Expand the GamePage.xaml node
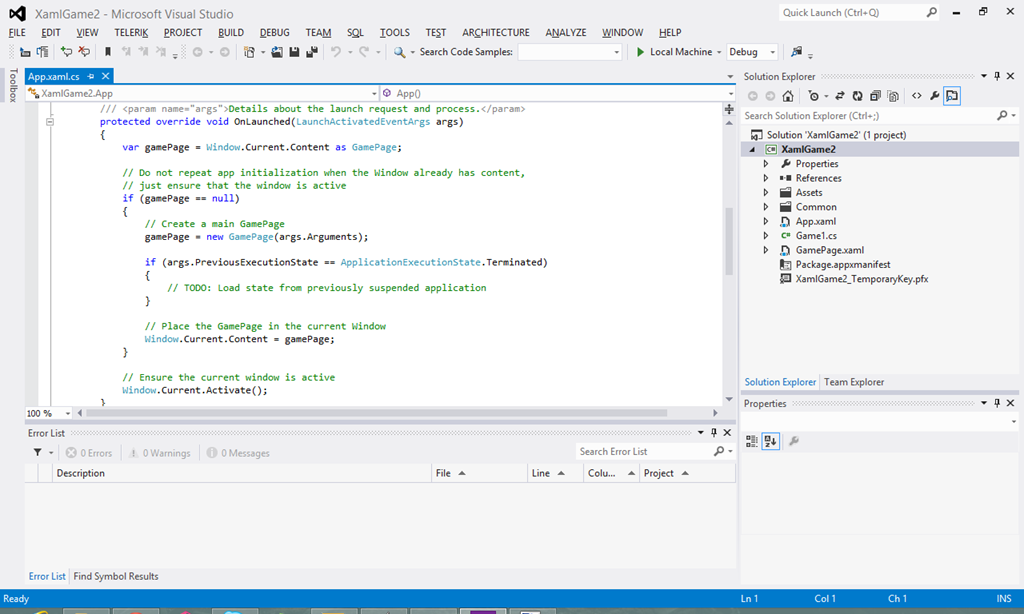Screen dimensions: 1024x614 click(766, 250)
